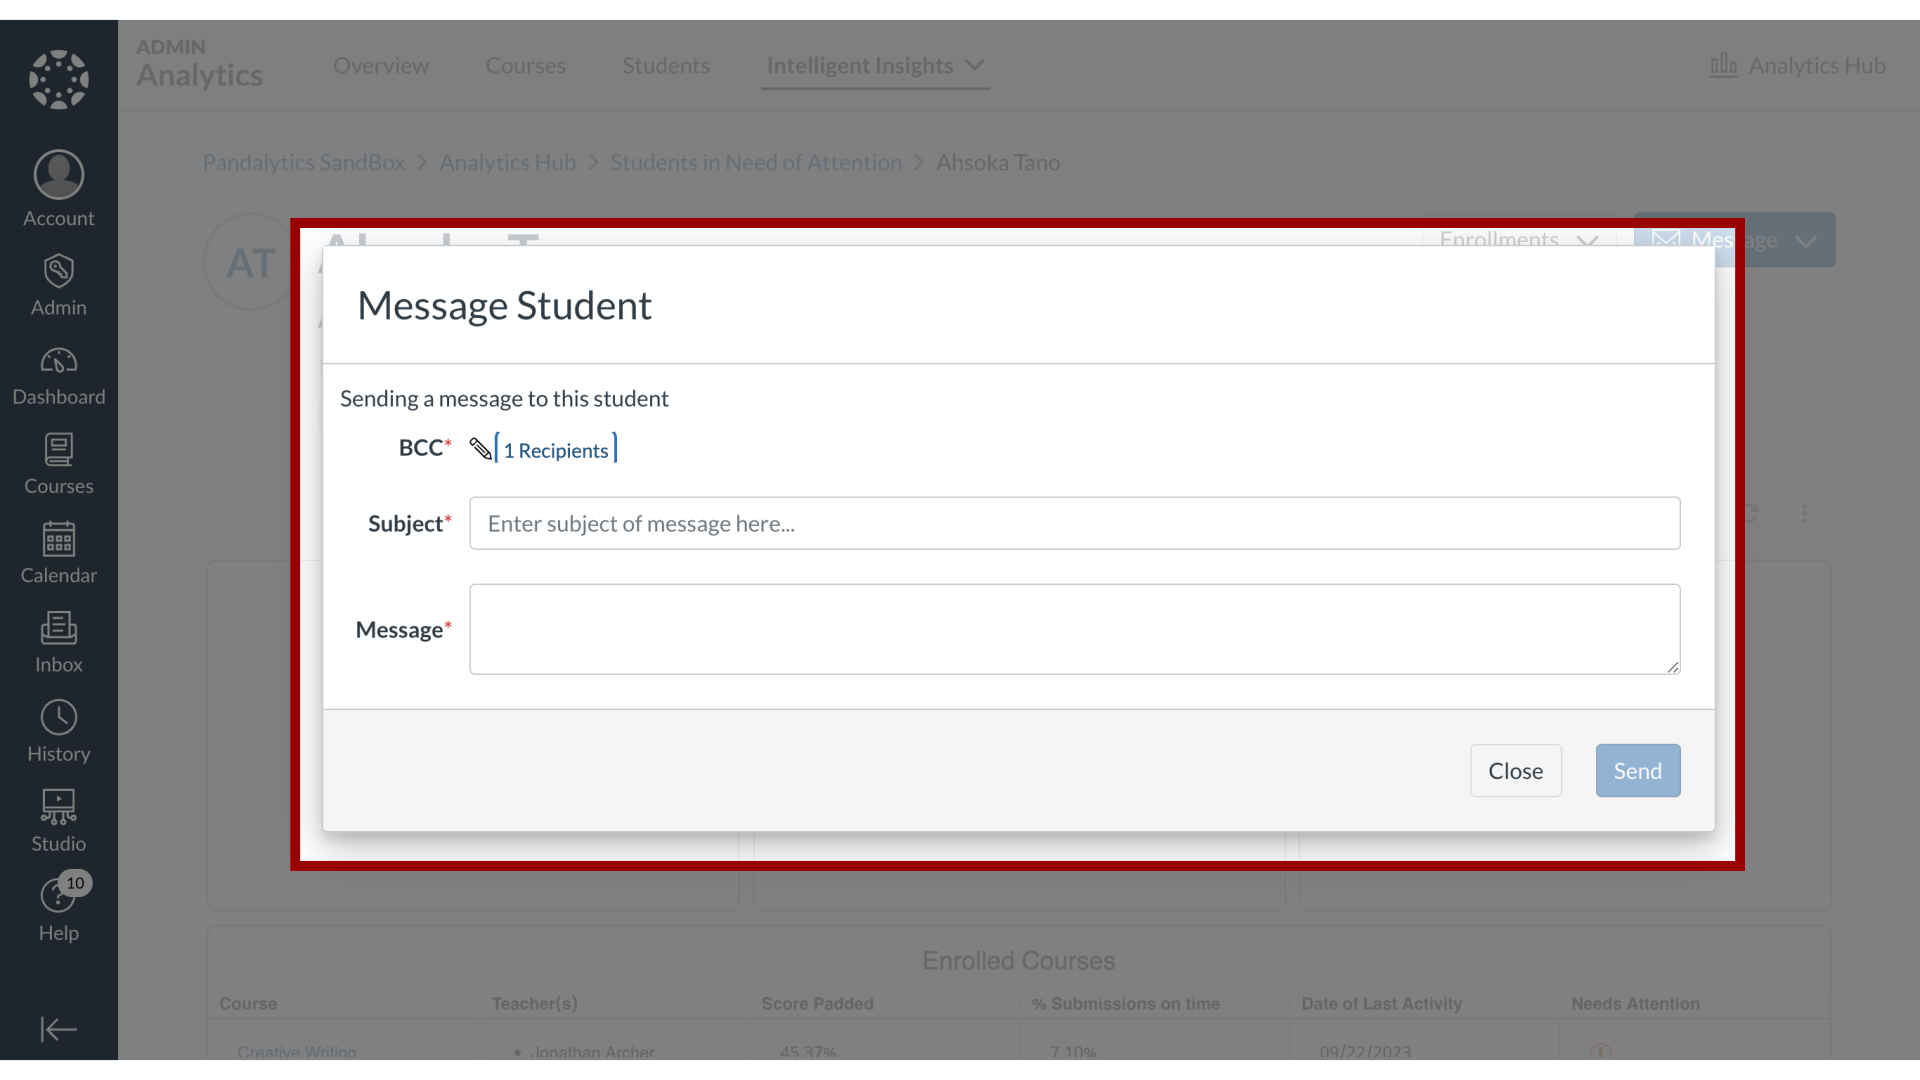Screen dimensions: 1920x1080
Task: Collapse the global navigation sidebar
Action: pos(59,1029)
